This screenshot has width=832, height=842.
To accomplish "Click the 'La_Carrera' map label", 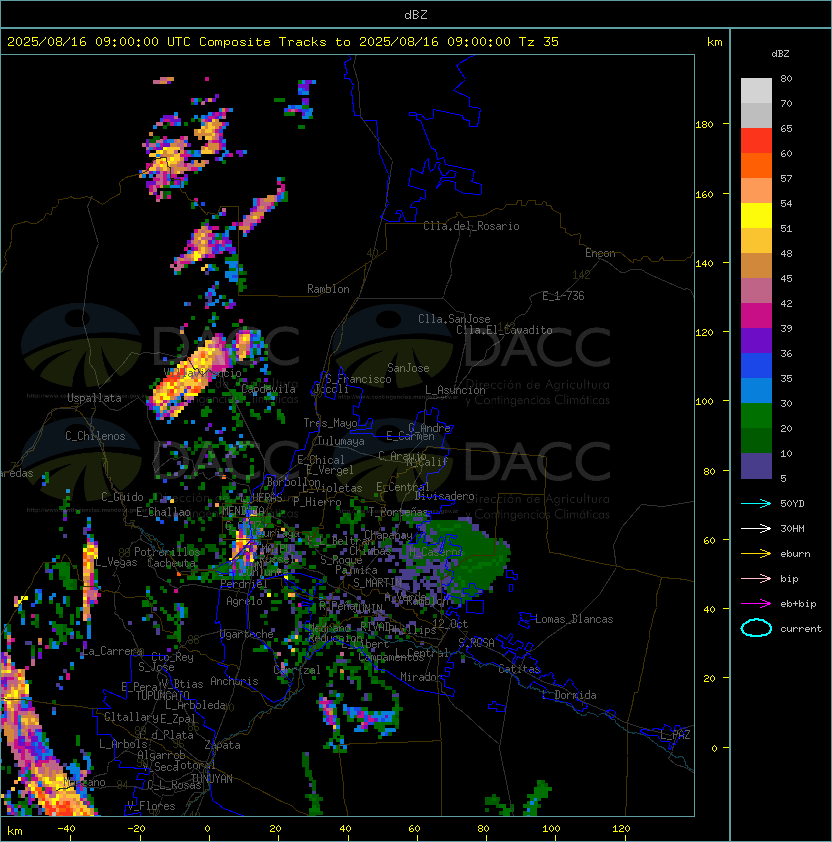I will [x=113, y=651].
